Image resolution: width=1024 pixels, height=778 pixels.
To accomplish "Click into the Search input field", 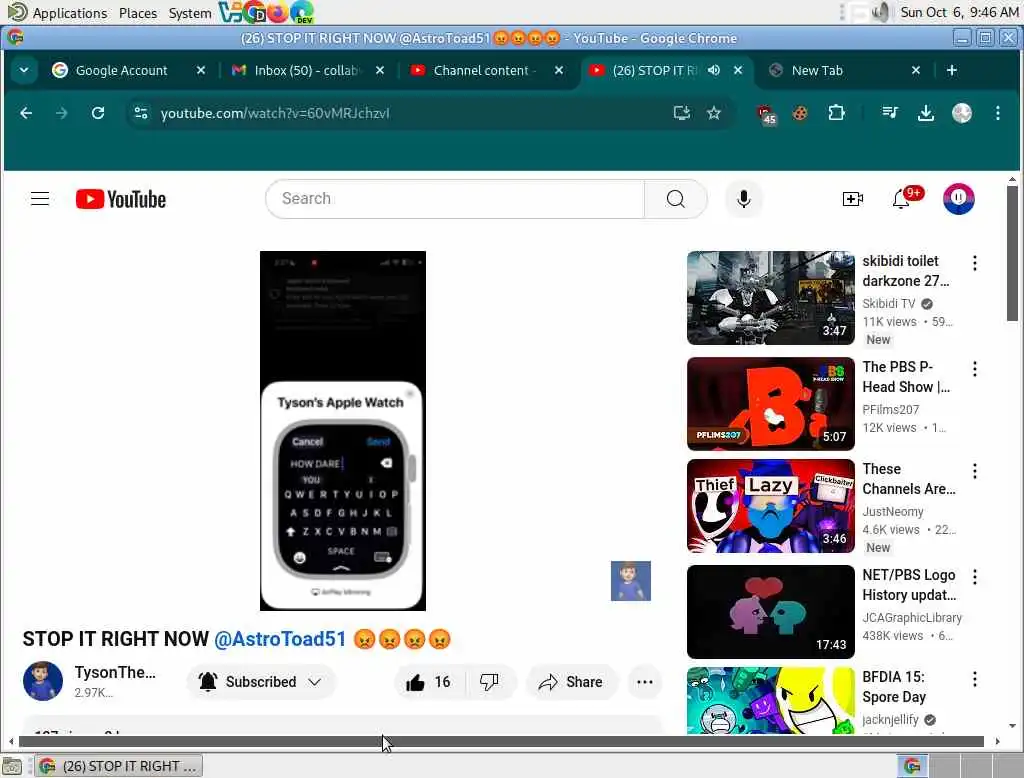I will [455, 199].
